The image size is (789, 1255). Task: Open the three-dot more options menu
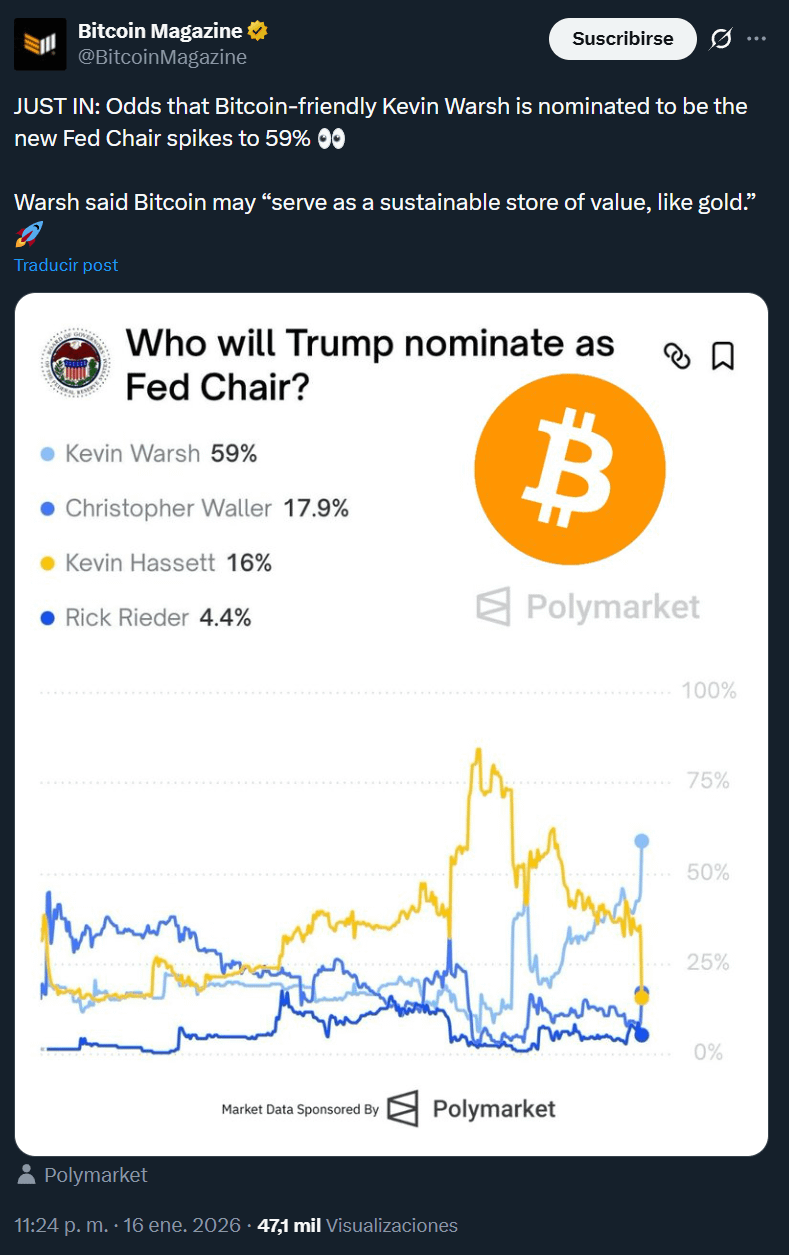[756, 39]
